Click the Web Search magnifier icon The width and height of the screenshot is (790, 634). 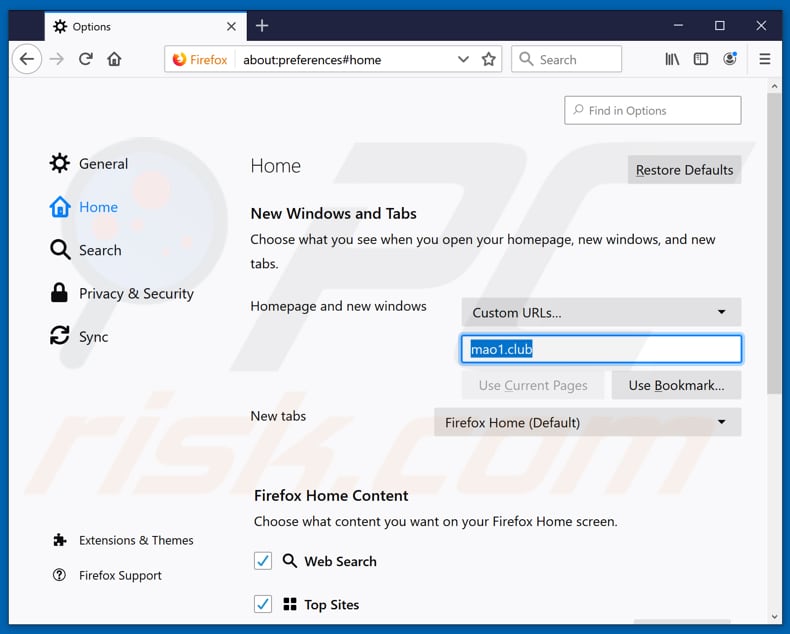pyautogui.click(x=289, y=560)
